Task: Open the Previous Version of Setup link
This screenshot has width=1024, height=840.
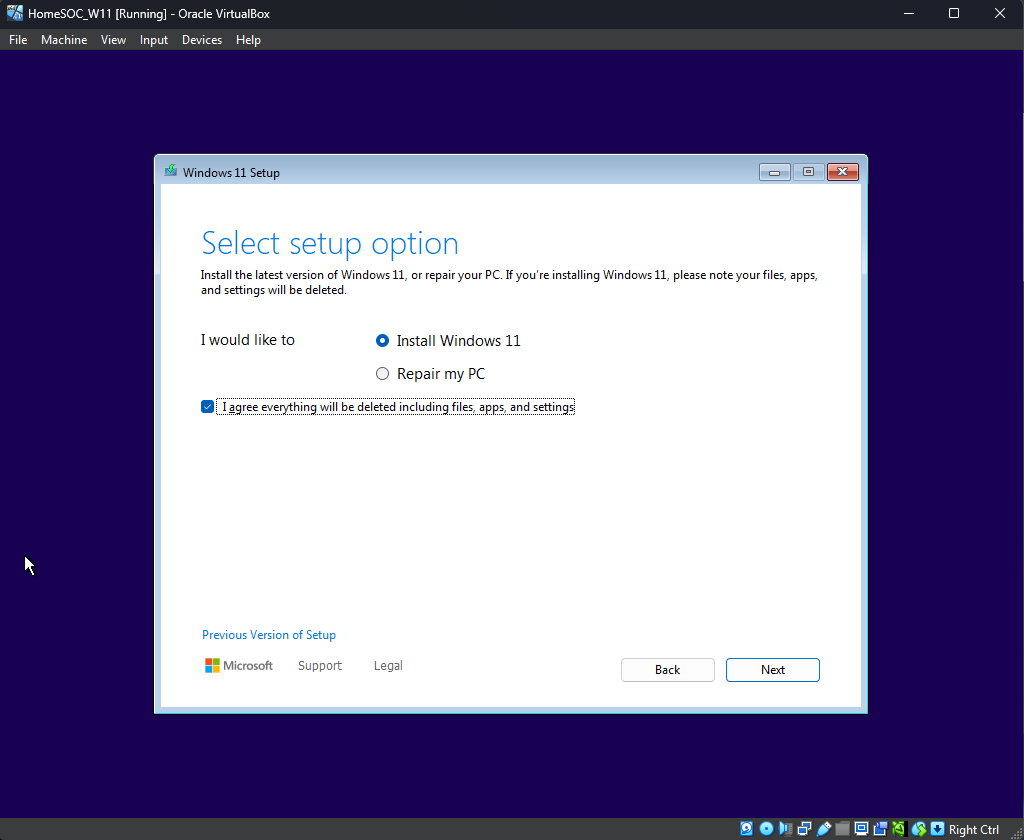Action: point(269,635)
